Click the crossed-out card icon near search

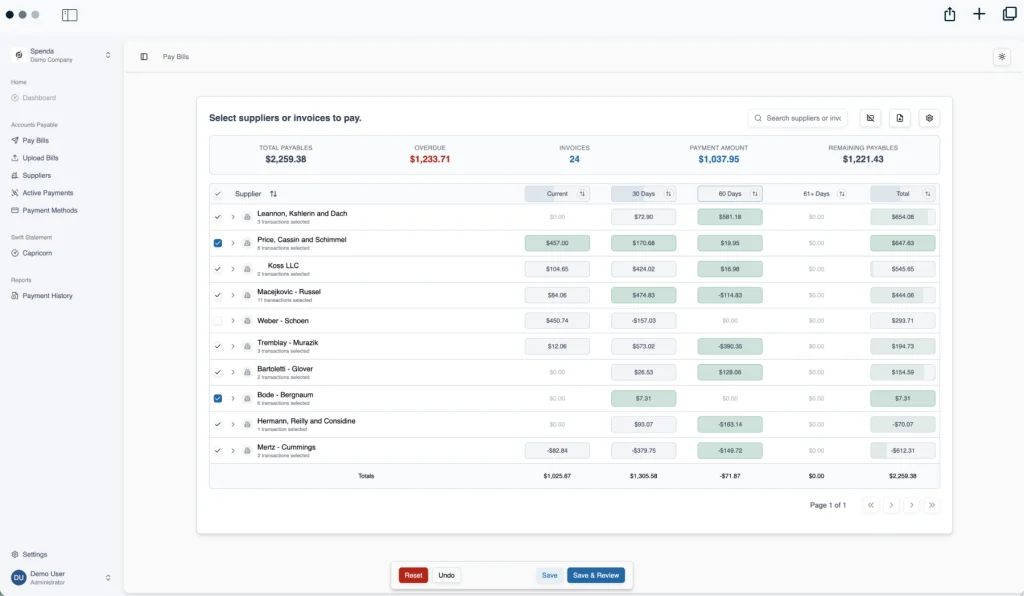coord(870,118)
